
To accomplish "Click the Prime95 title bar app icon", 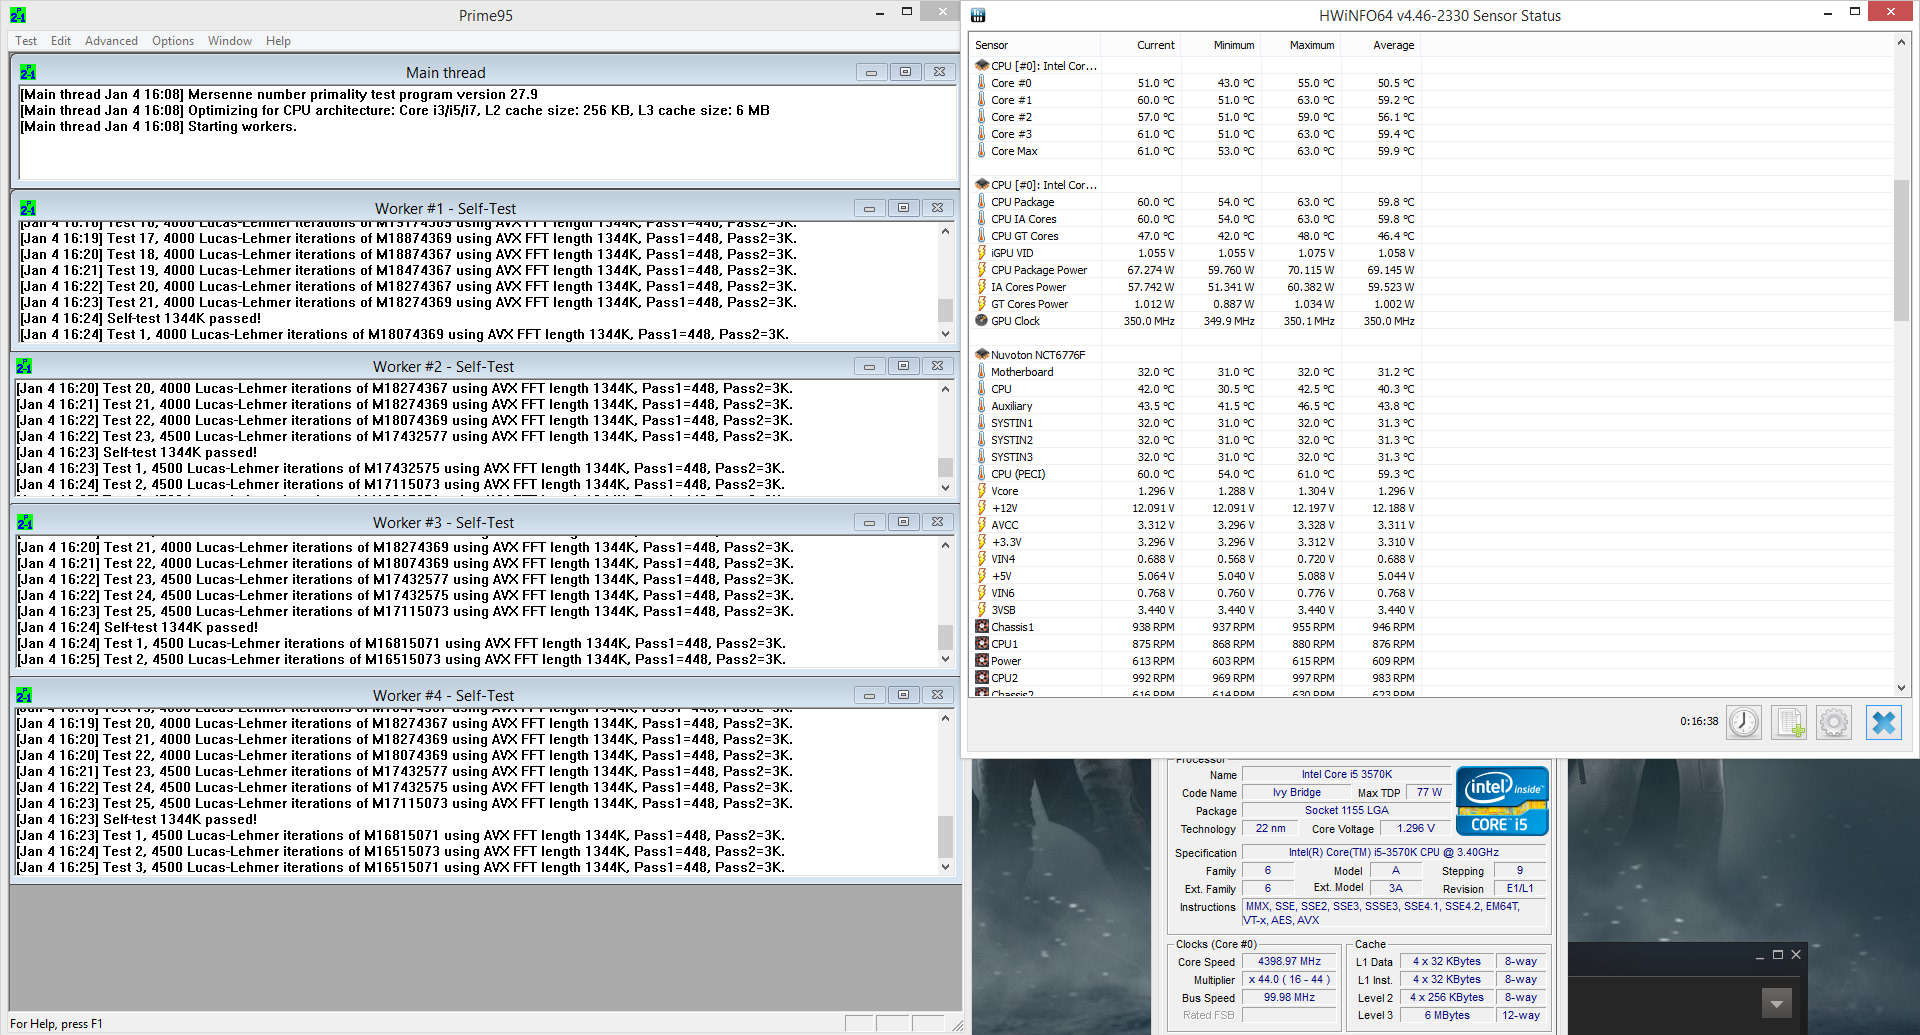I will [18, 15].
